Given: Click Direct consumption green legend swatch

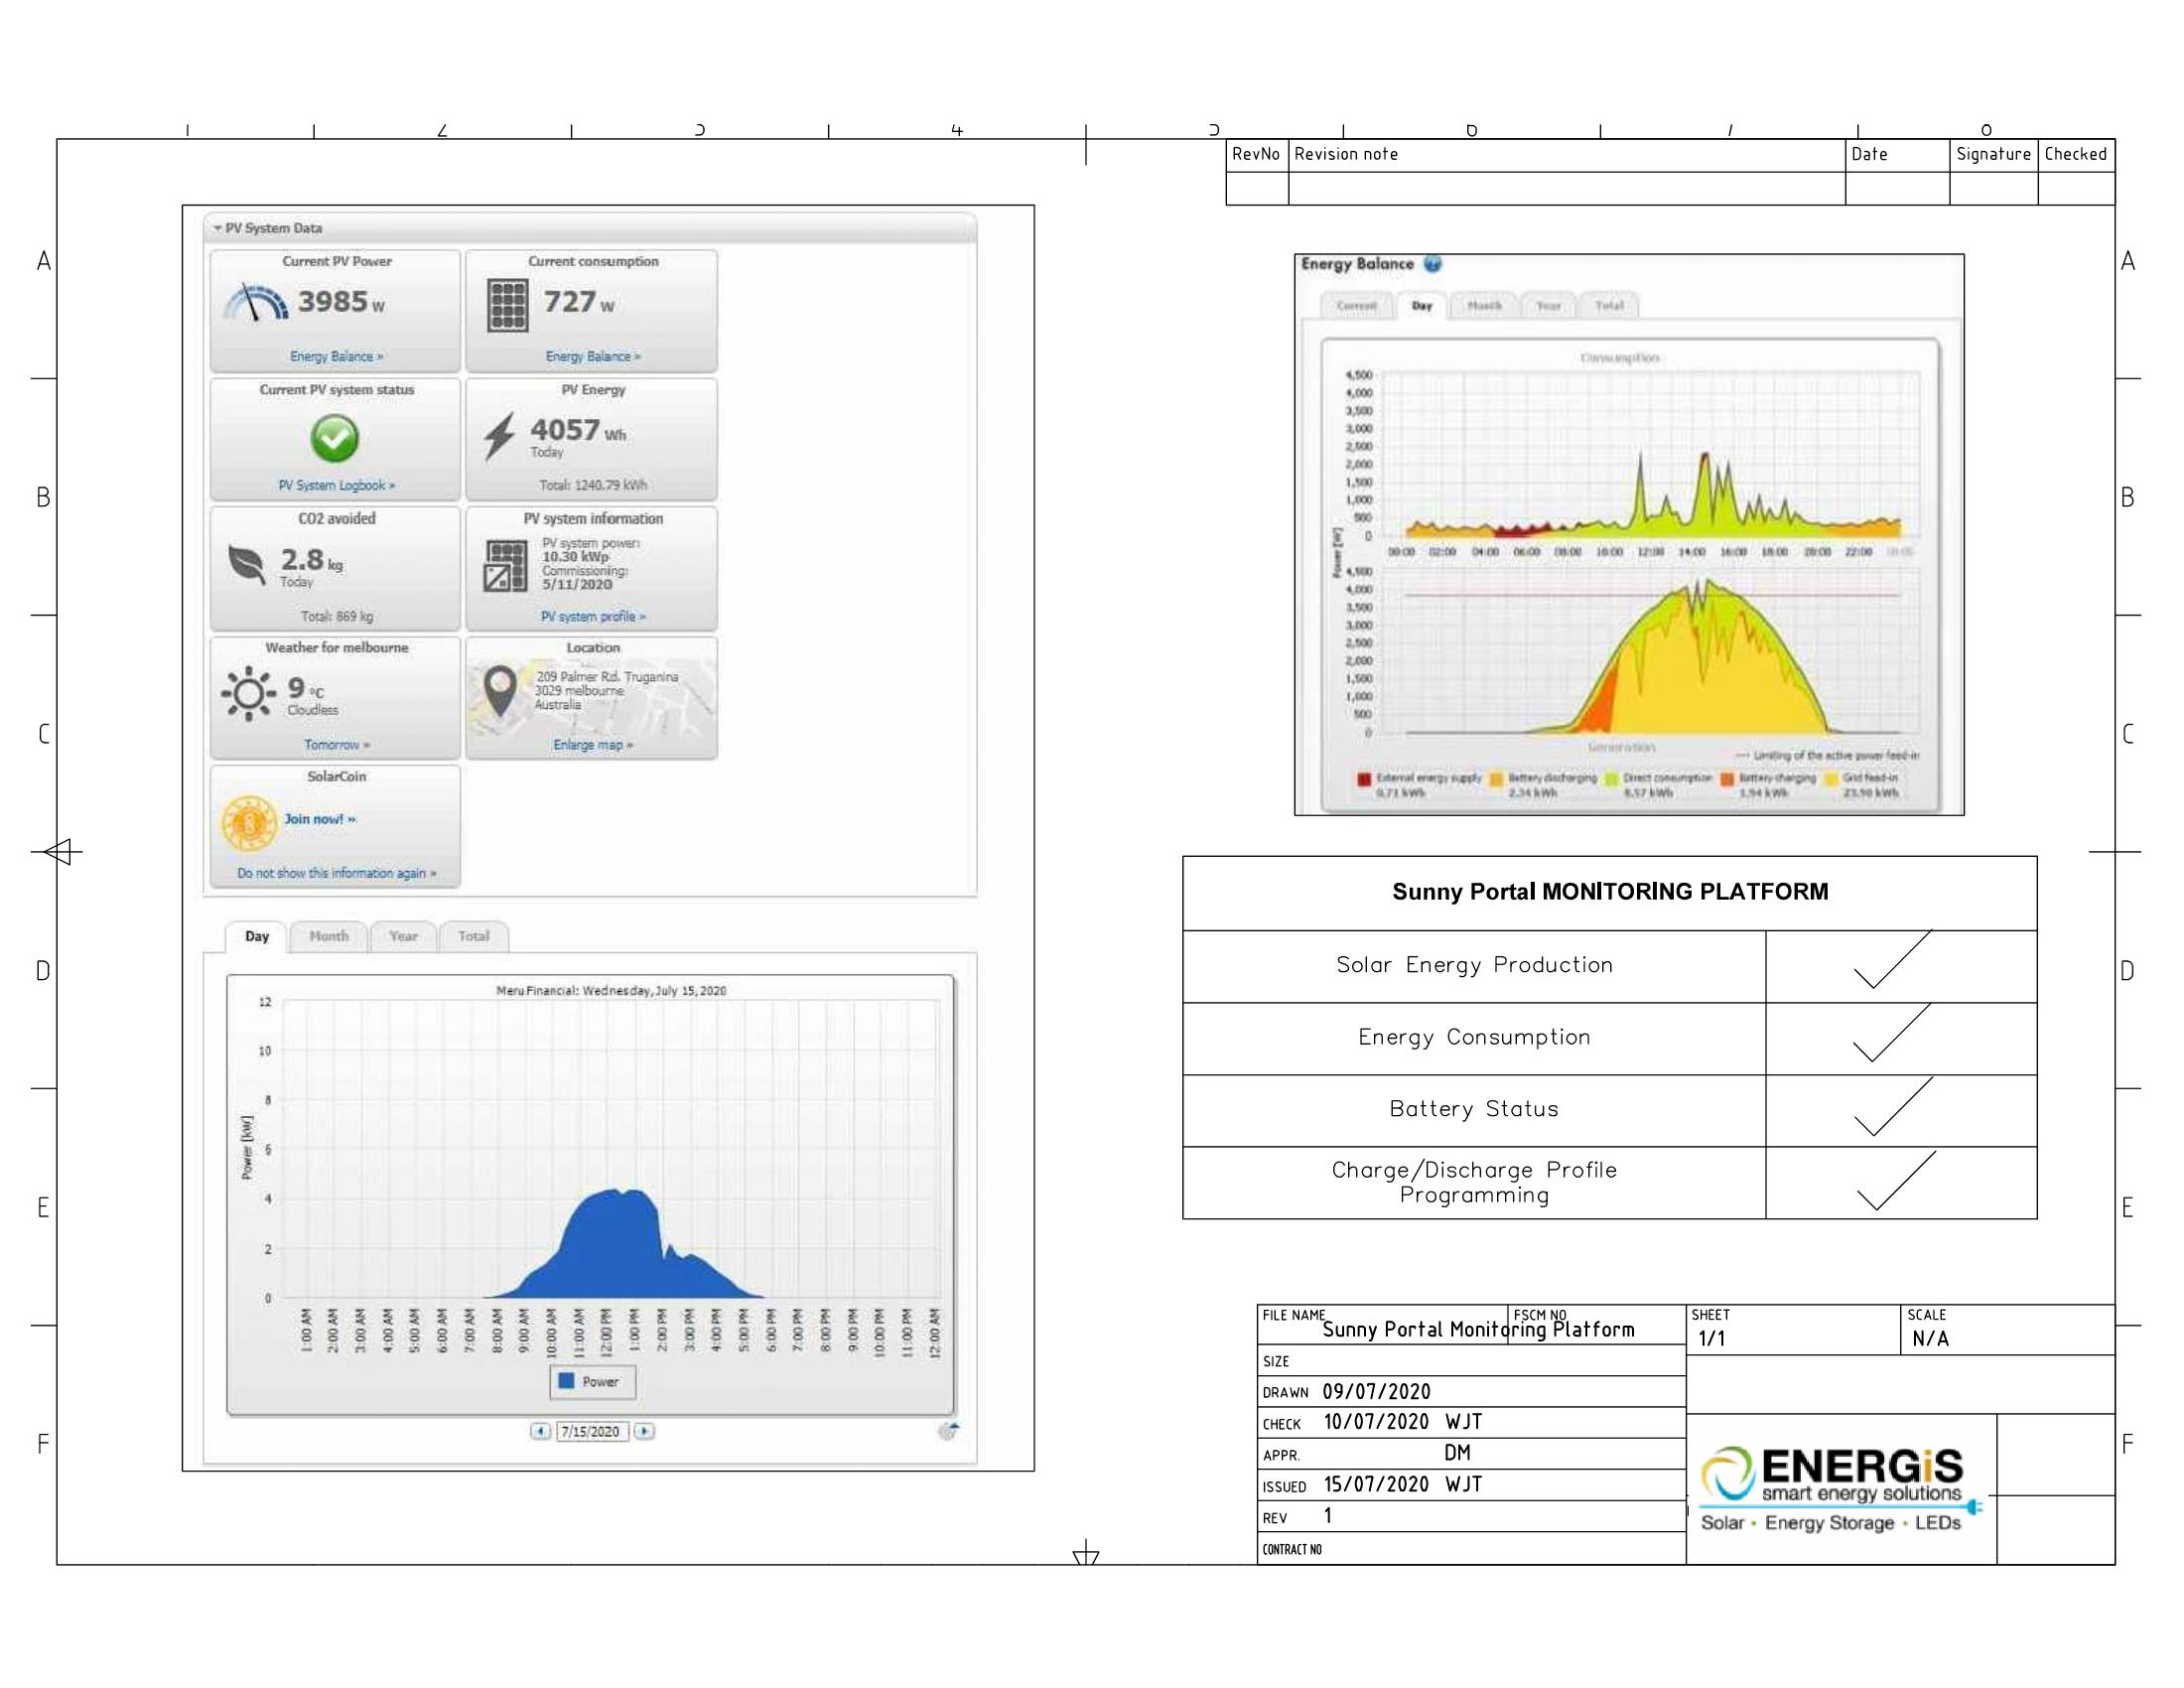Looking at the screenshot, I should click(1612, 779).
